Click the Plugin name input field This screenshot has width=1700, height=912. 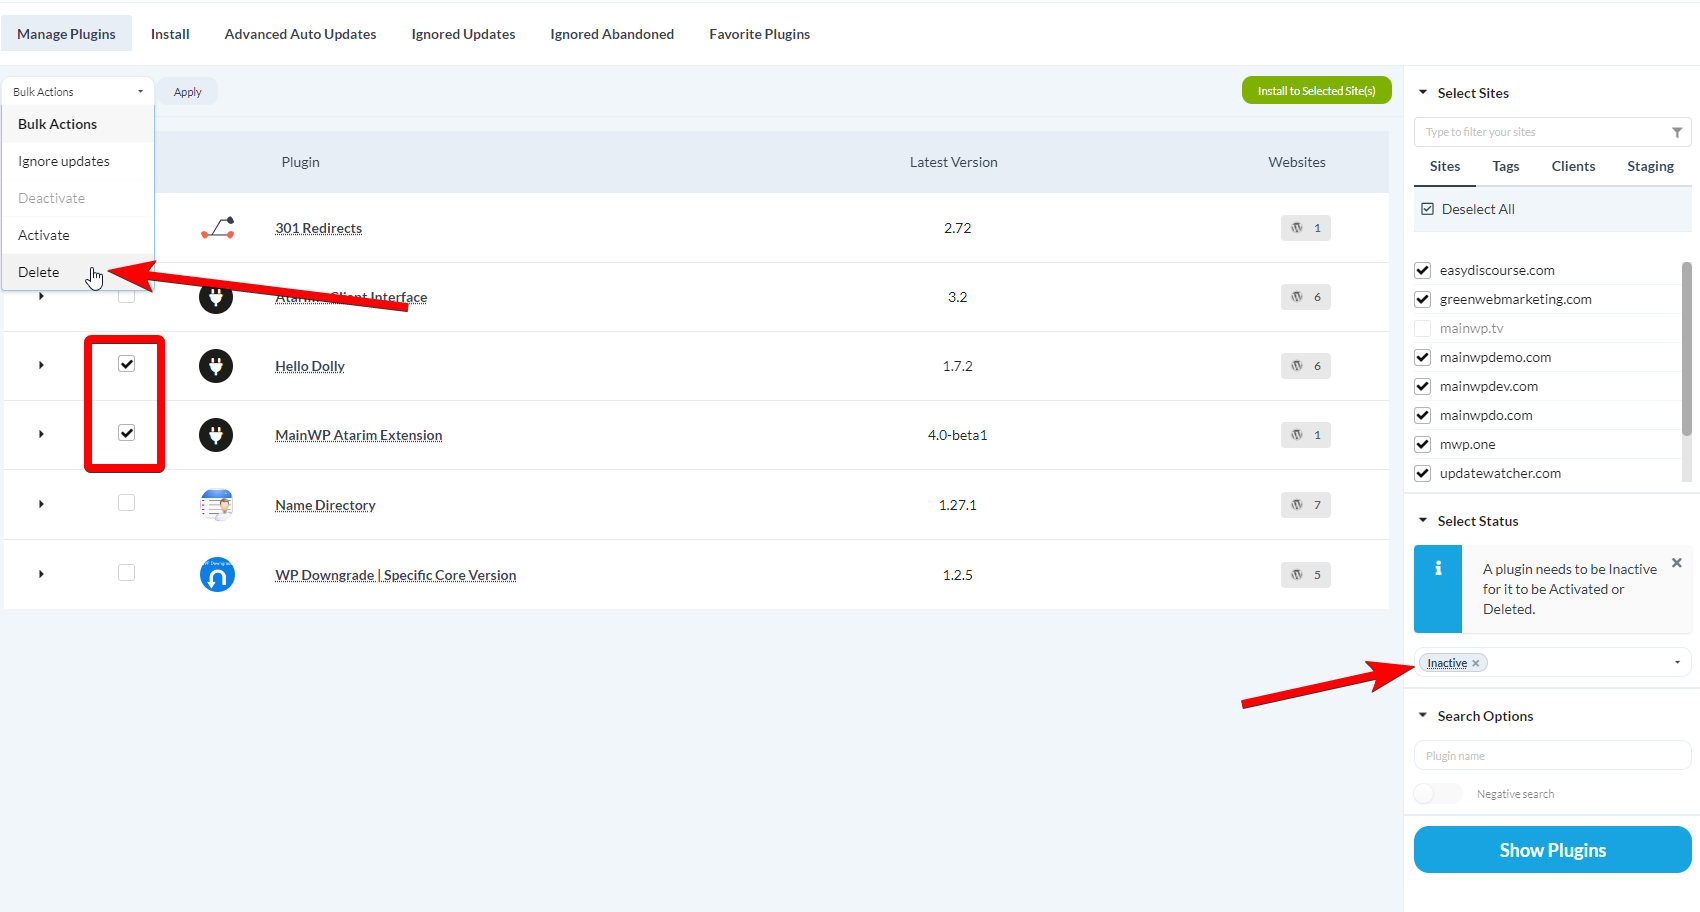pyautogui.click(x=1551, y=755)
